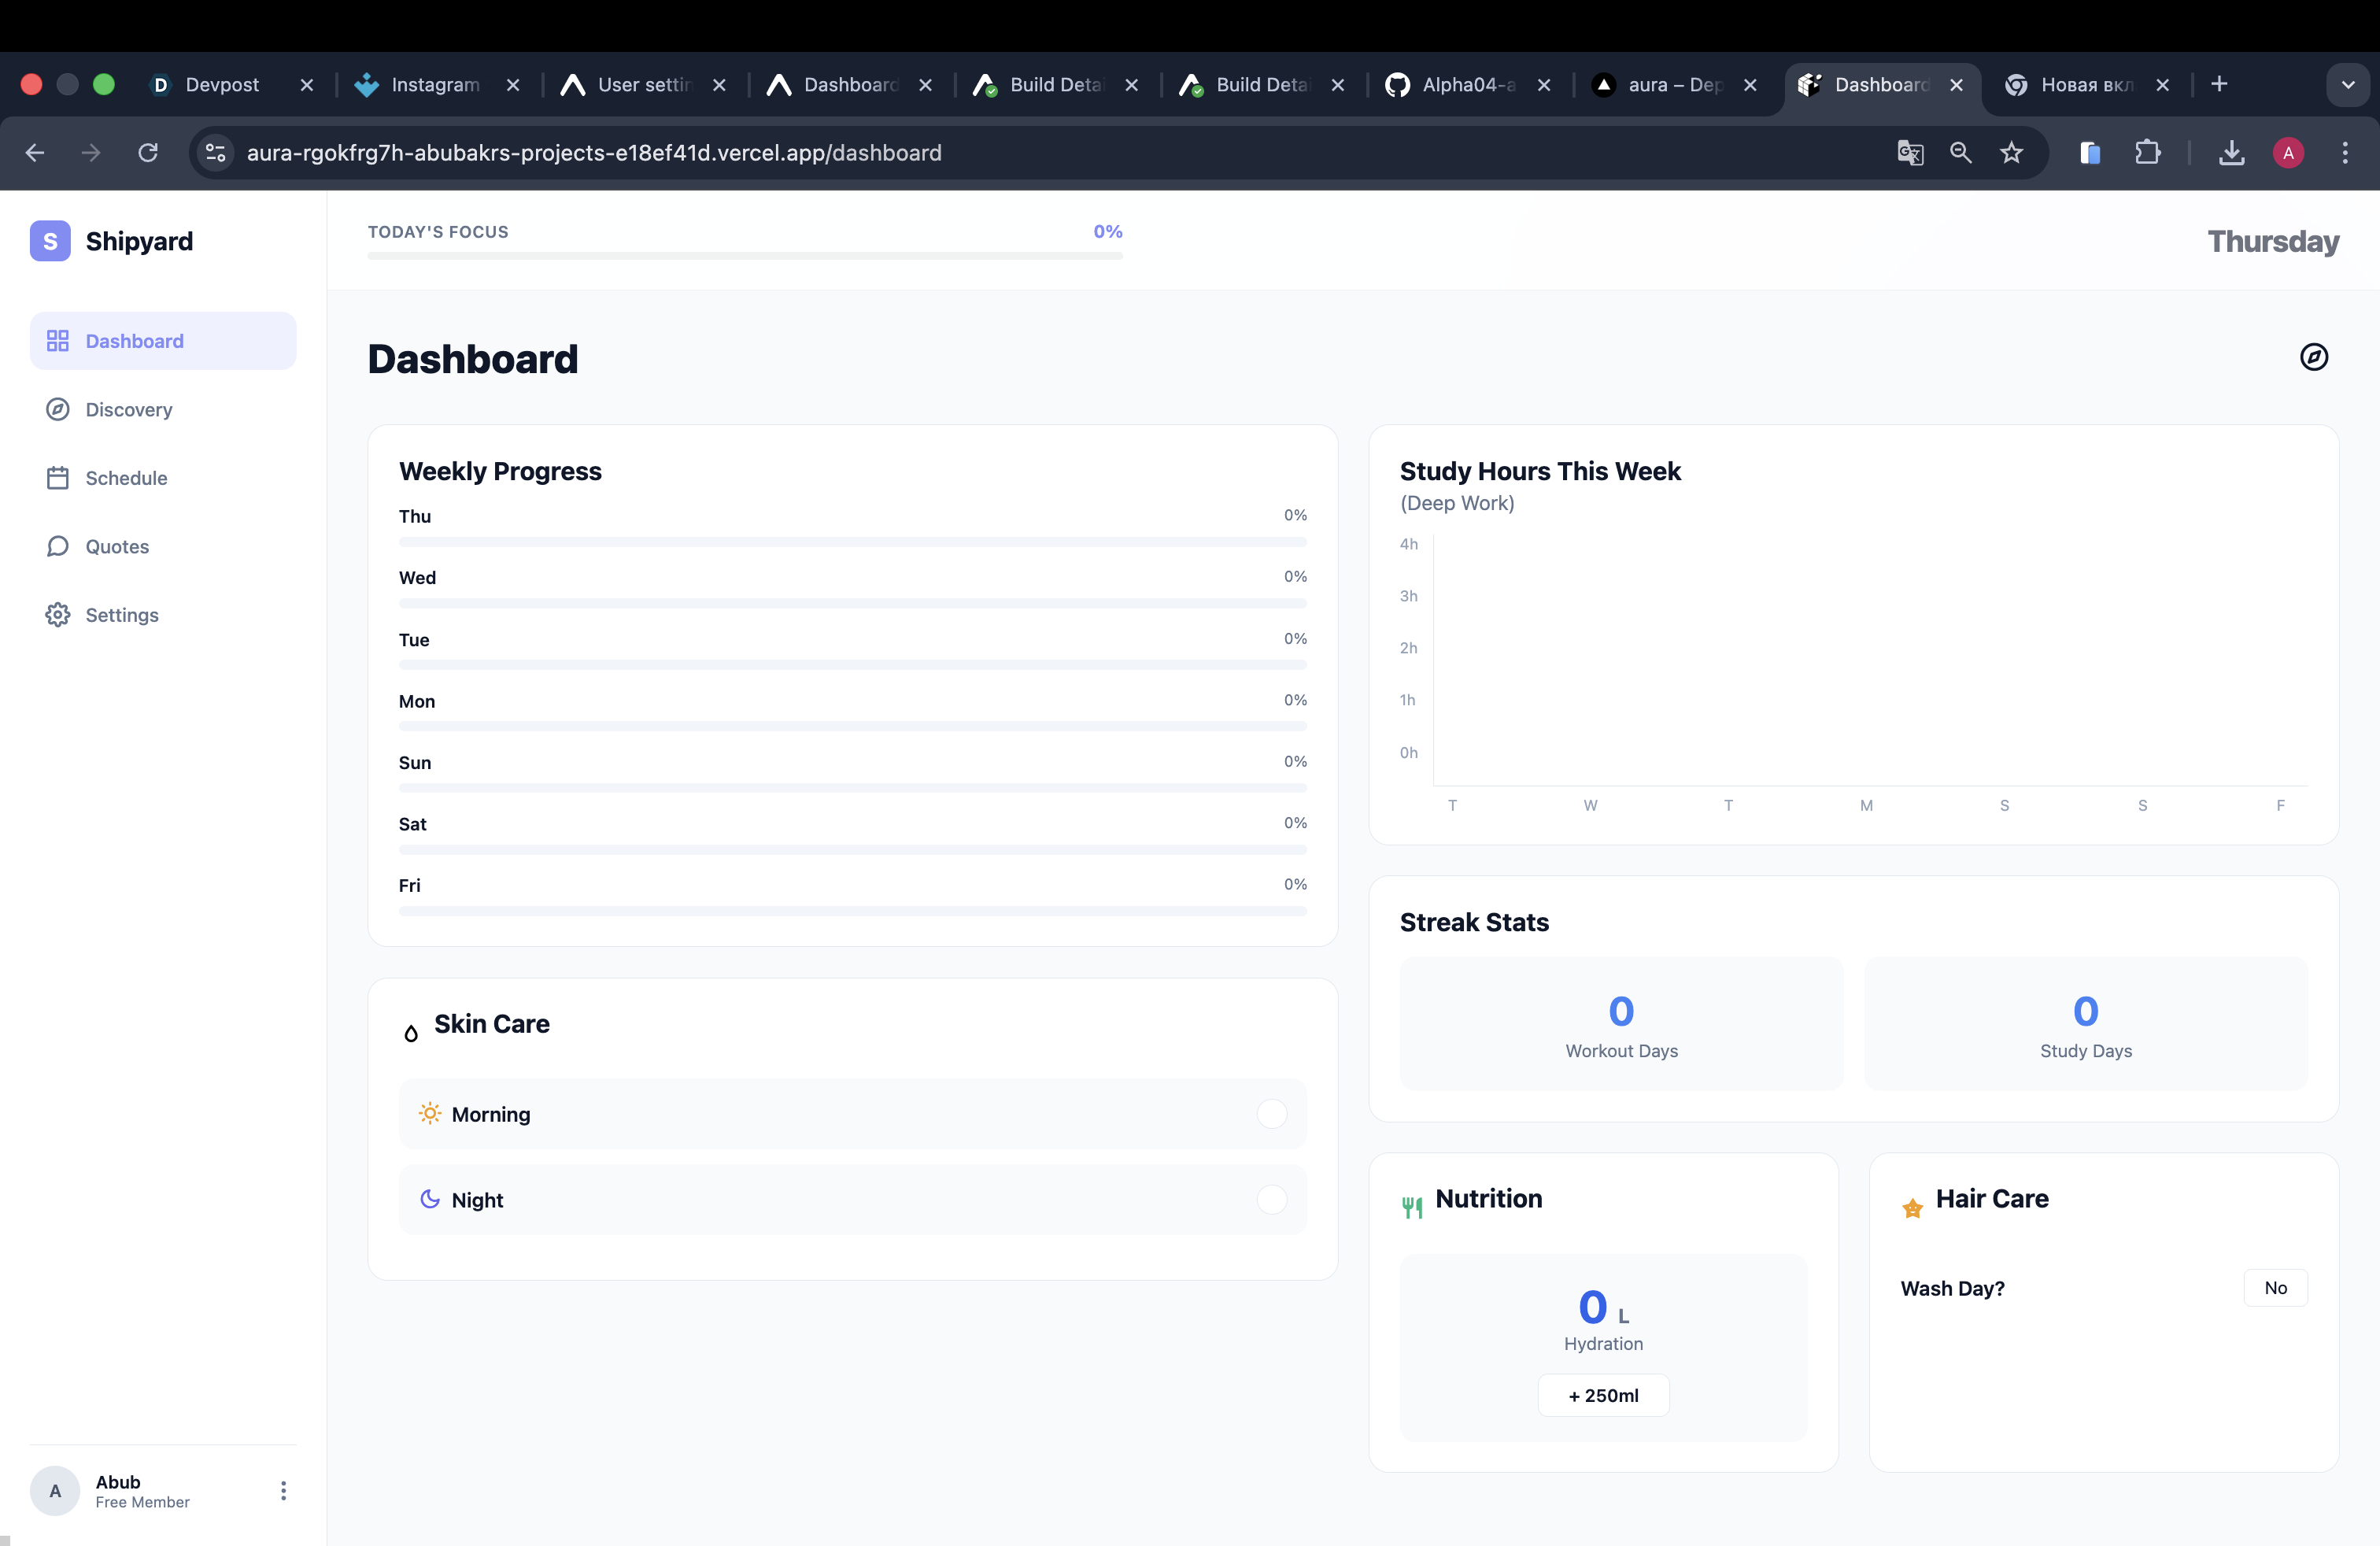The image size is (2380, 1546).
Task: Open Discovery from the sidebar
Action: 128,409
